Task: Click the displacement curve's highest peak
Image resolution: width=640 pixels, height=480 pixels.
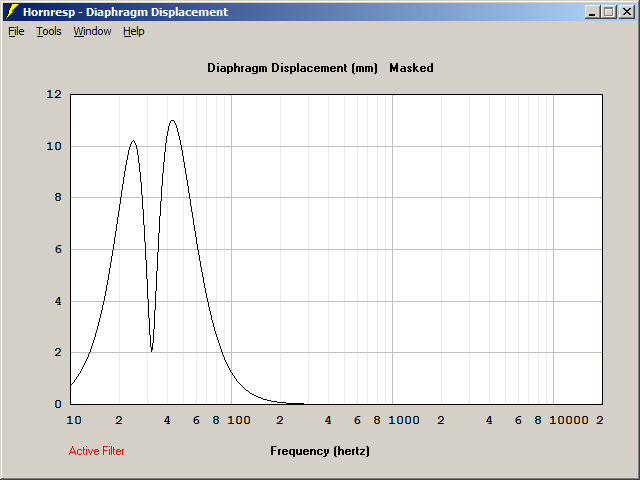Action: pos(172,120)
